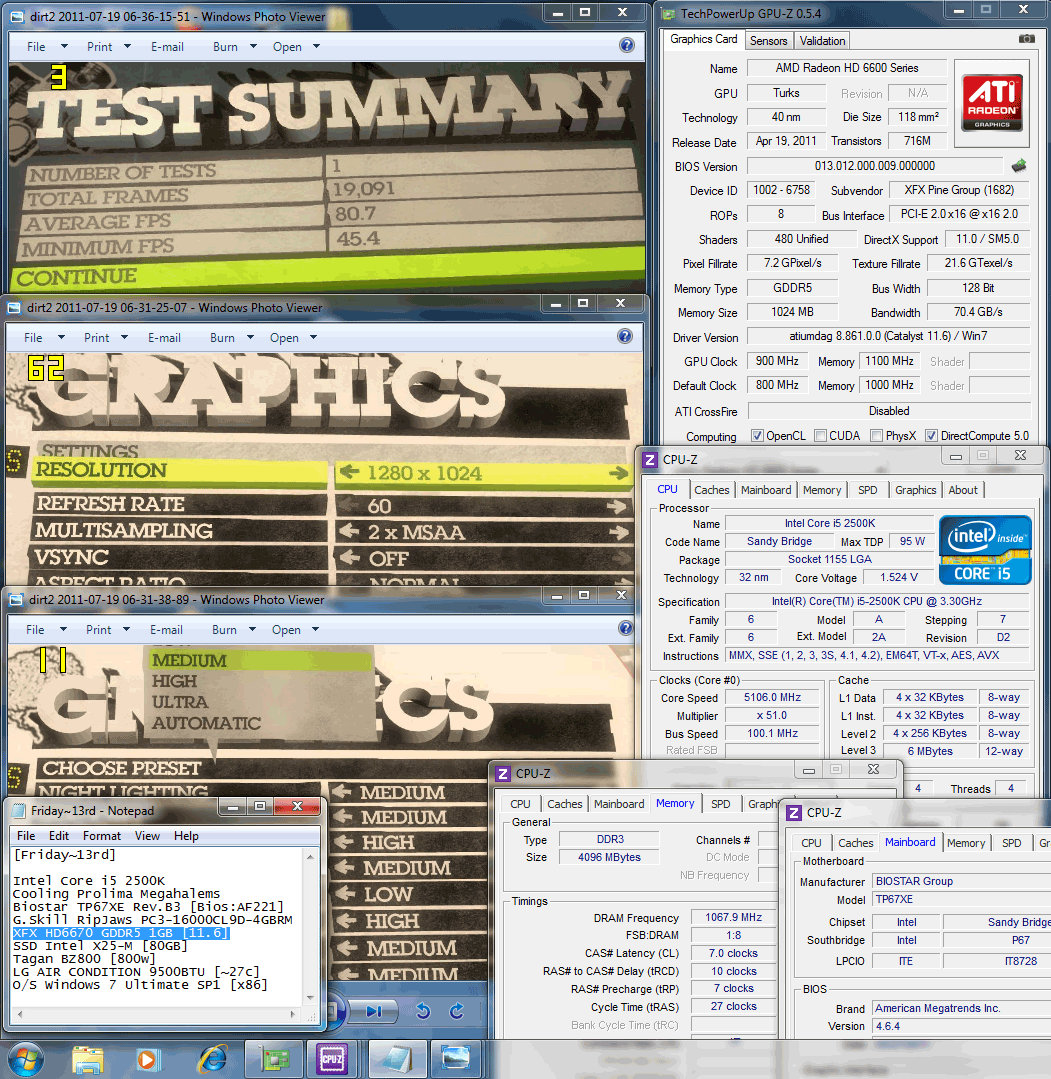Click the GPU Clock '900 MHz' field
1051x1079 pixels.
[x=777, y=361]
